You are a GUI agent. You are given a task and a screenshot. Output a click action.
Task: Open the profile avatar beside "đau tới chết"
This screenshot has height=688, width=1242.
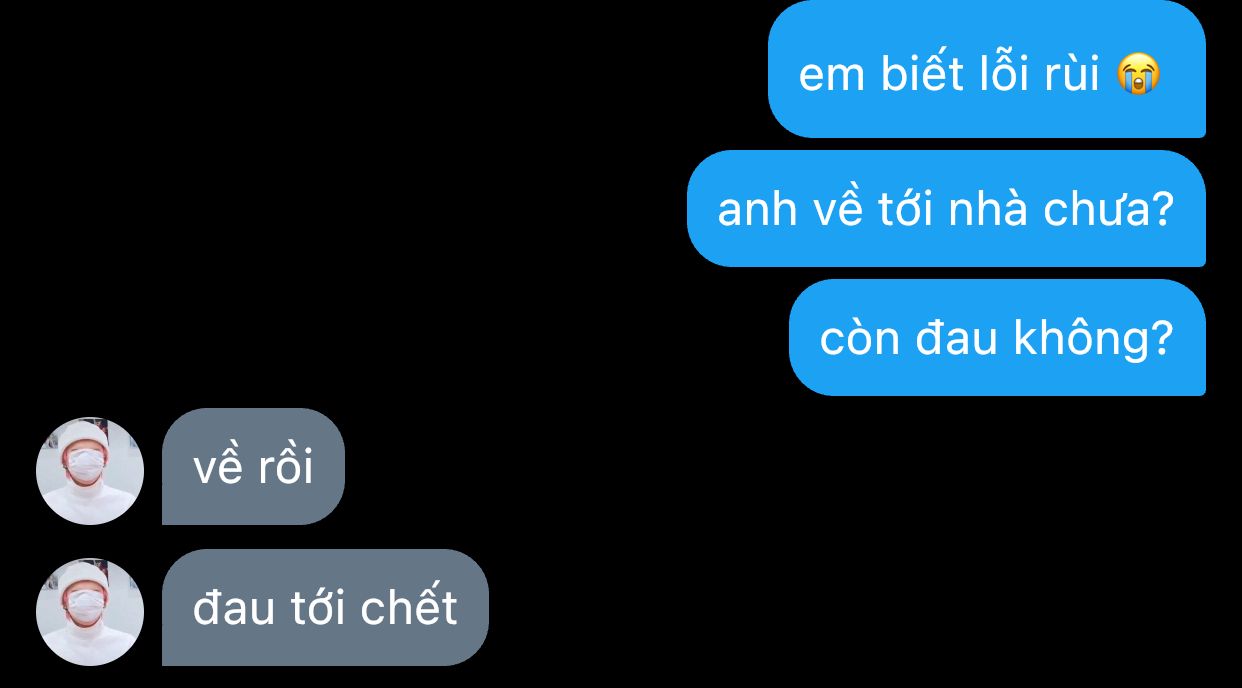point(90,612)
